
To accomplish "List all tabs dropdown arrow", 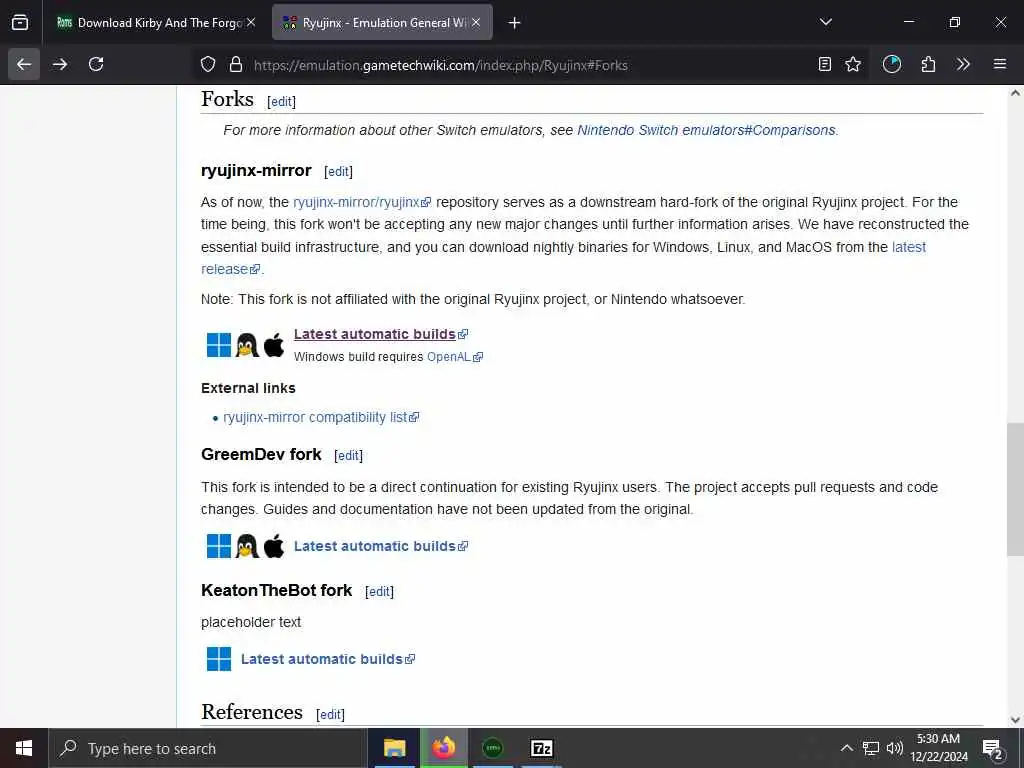I will pos(826,22).
